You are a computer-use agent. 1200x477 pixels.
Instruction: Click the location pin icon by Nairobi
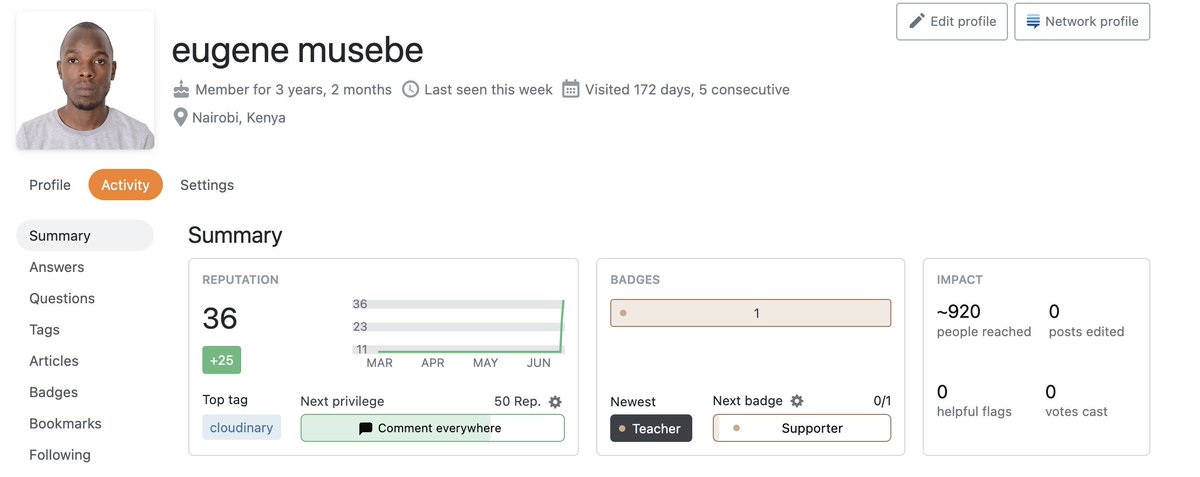click(x=181, y=117)
